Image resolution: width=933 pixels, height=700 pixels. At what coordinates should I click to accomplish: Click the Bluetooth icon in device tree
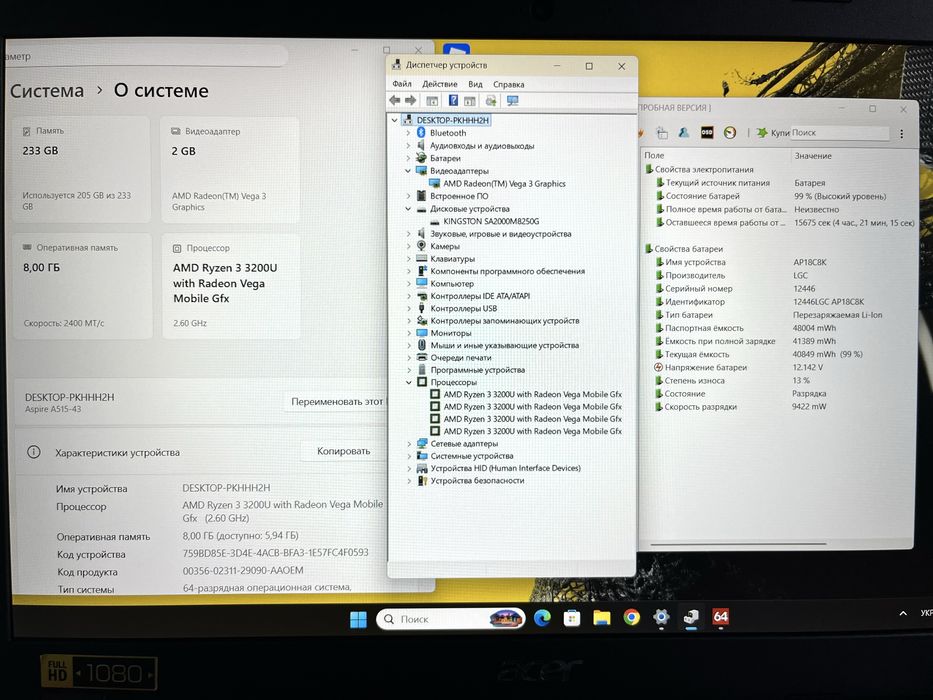coord(421,133)
